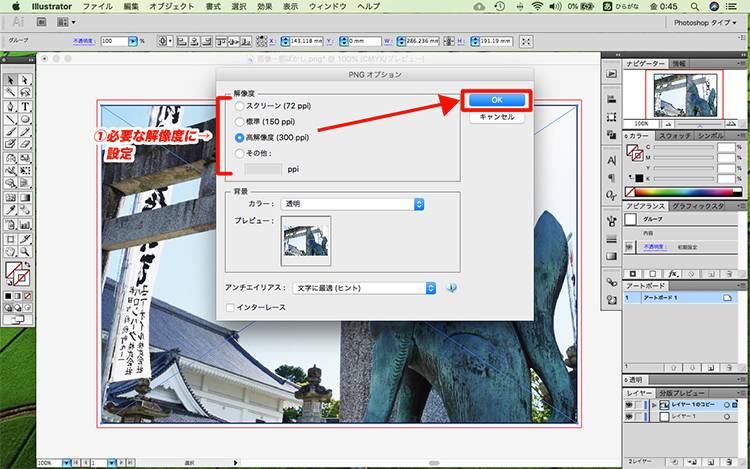Click the help info icon beside anti-alias
The image size is (750, 469).
[451, 288]
